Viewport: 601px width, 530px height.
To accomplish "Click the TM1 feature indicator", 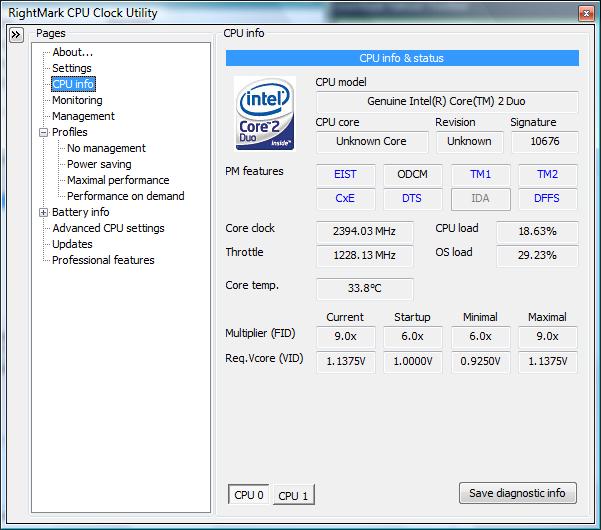I will [481, 175].
